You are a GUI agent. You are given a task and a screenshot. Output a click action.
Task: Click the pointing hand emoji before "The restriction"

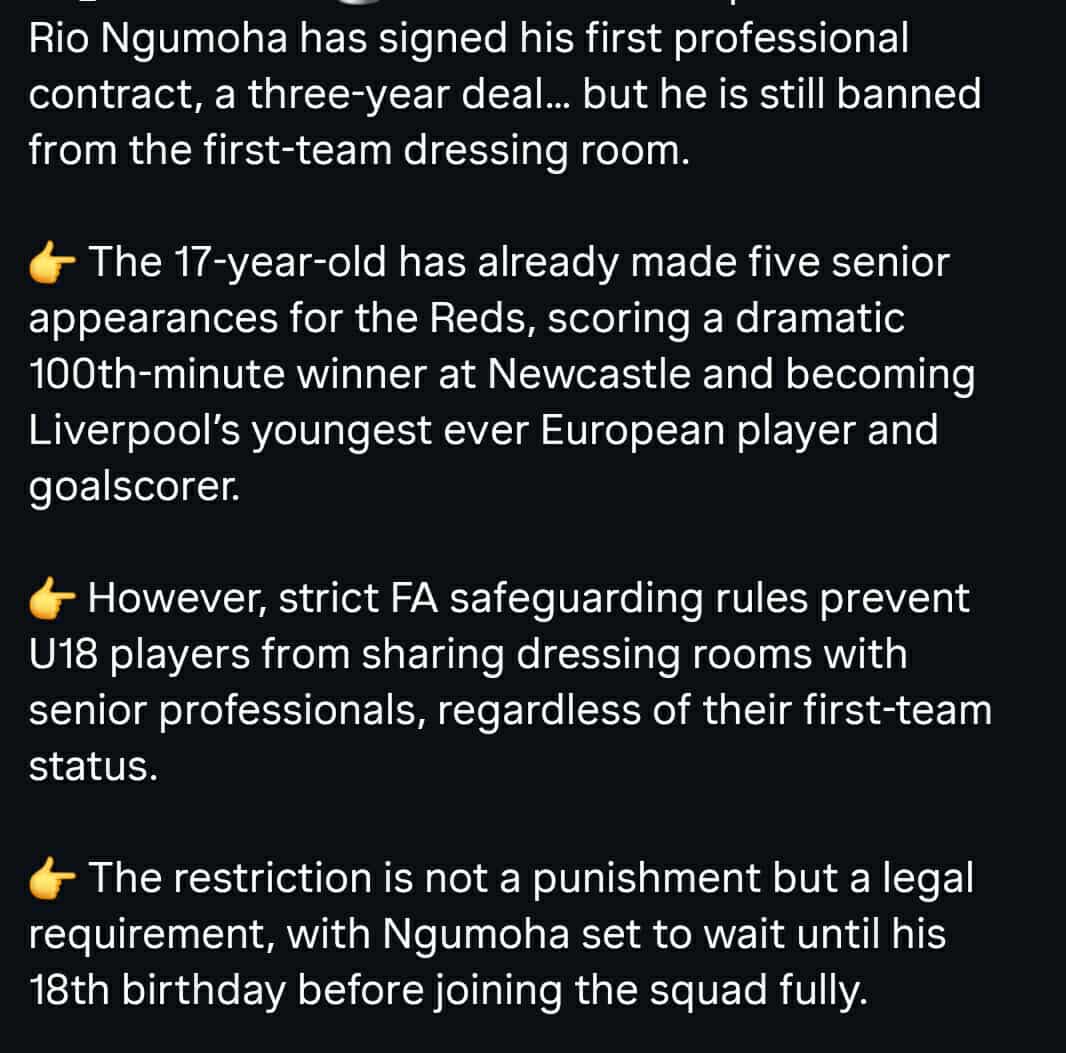[x=54, y=880]
